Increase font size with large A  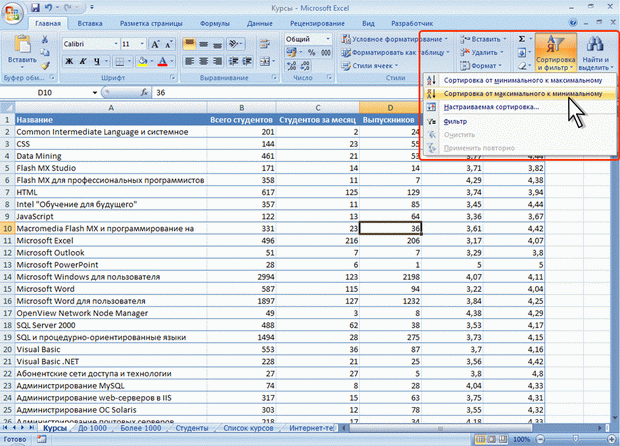pos(155,44)
